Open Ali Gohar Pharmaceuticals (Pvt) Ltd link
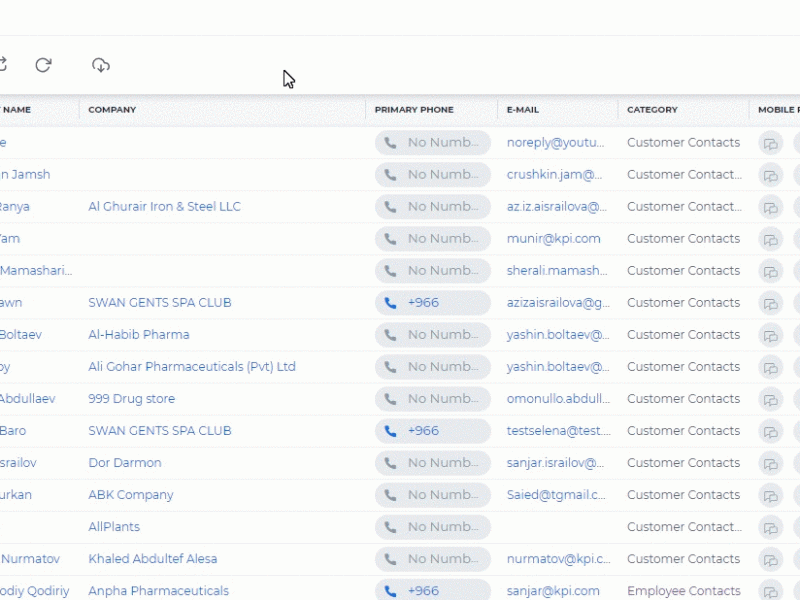The image size is (800, 600). 192,367
